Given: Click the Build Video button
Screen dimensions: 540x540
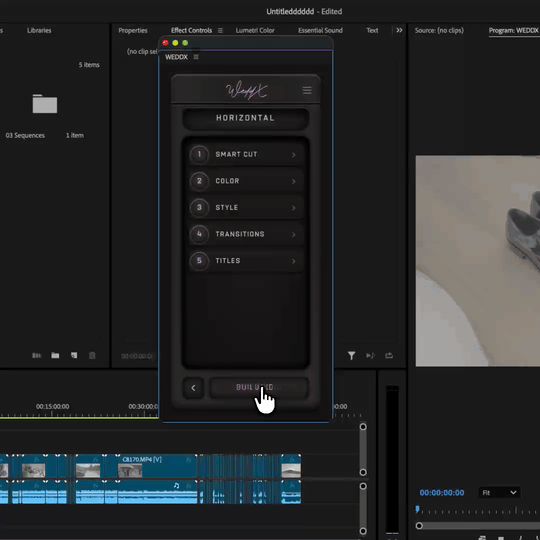Looking at the screenshot, I should 259,388.
